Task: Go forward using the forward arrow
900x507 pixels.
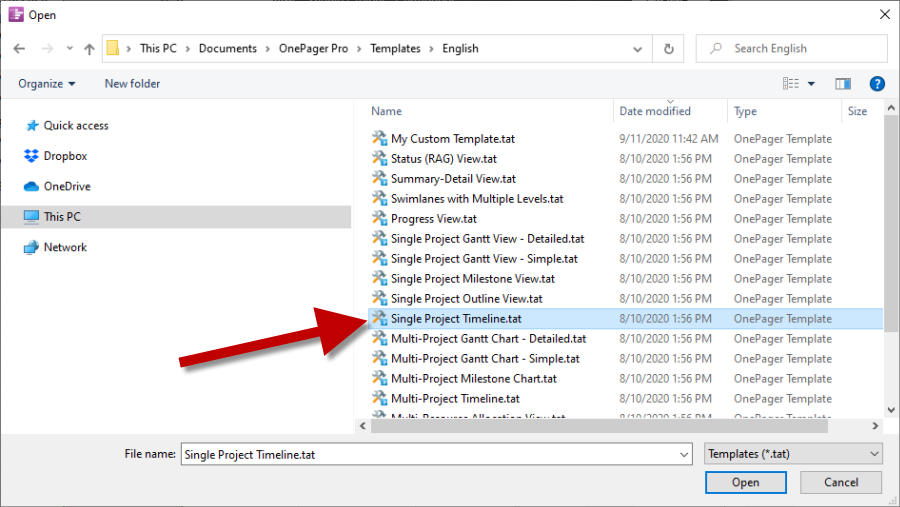Action: [x=47, y=49]
